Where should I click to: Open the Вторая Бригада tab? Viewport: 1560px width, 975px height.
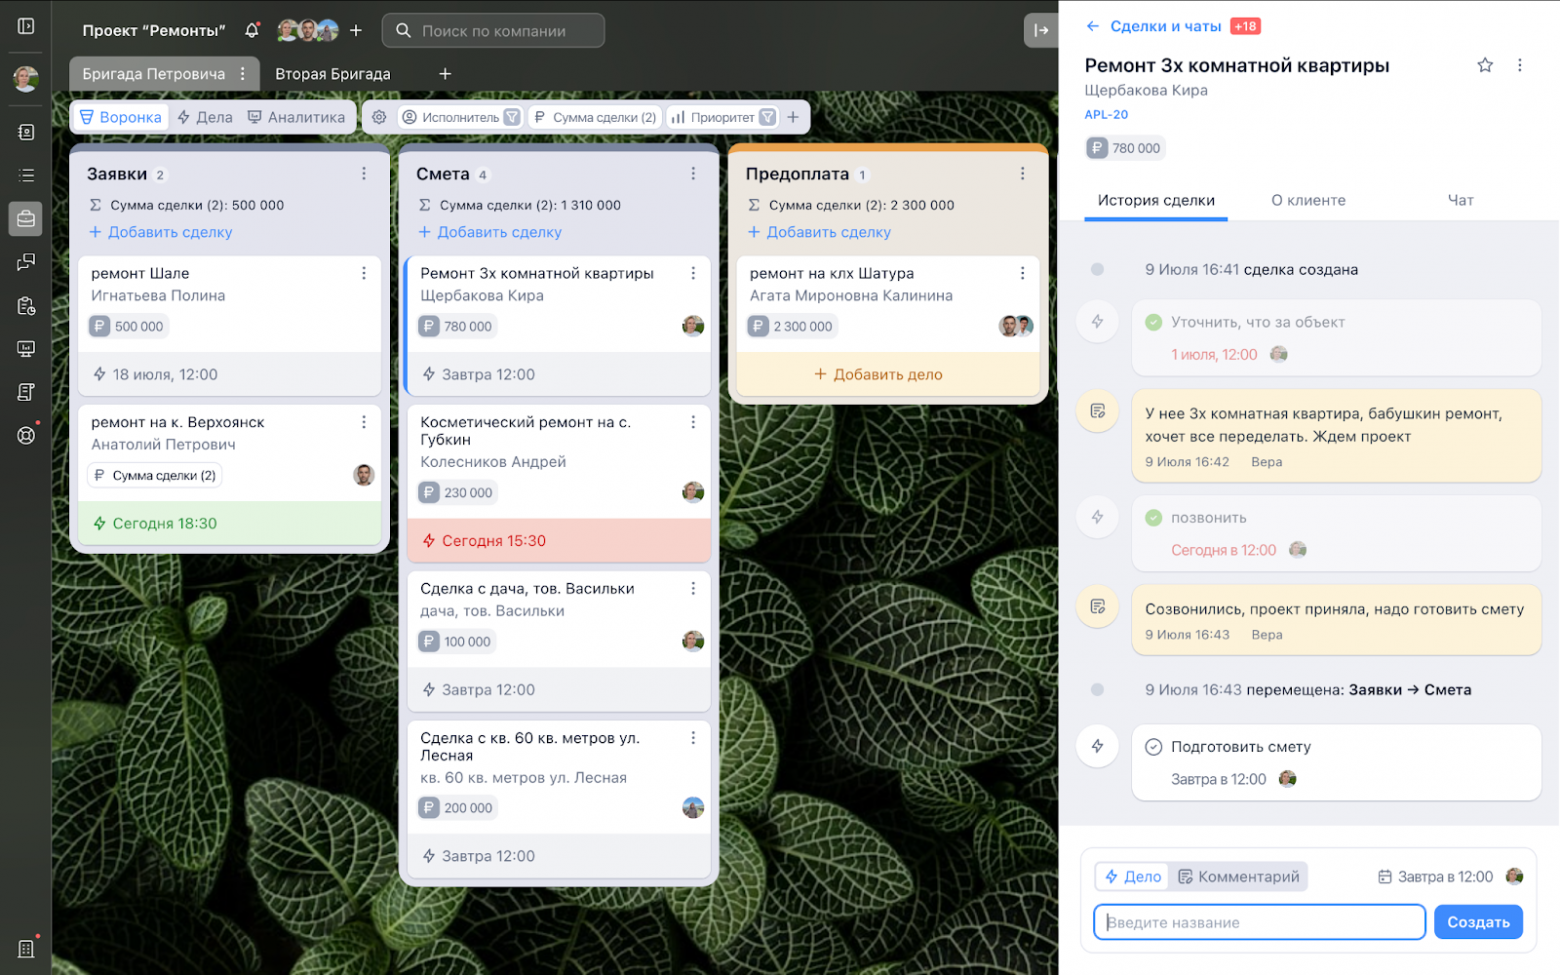(333, 74)
